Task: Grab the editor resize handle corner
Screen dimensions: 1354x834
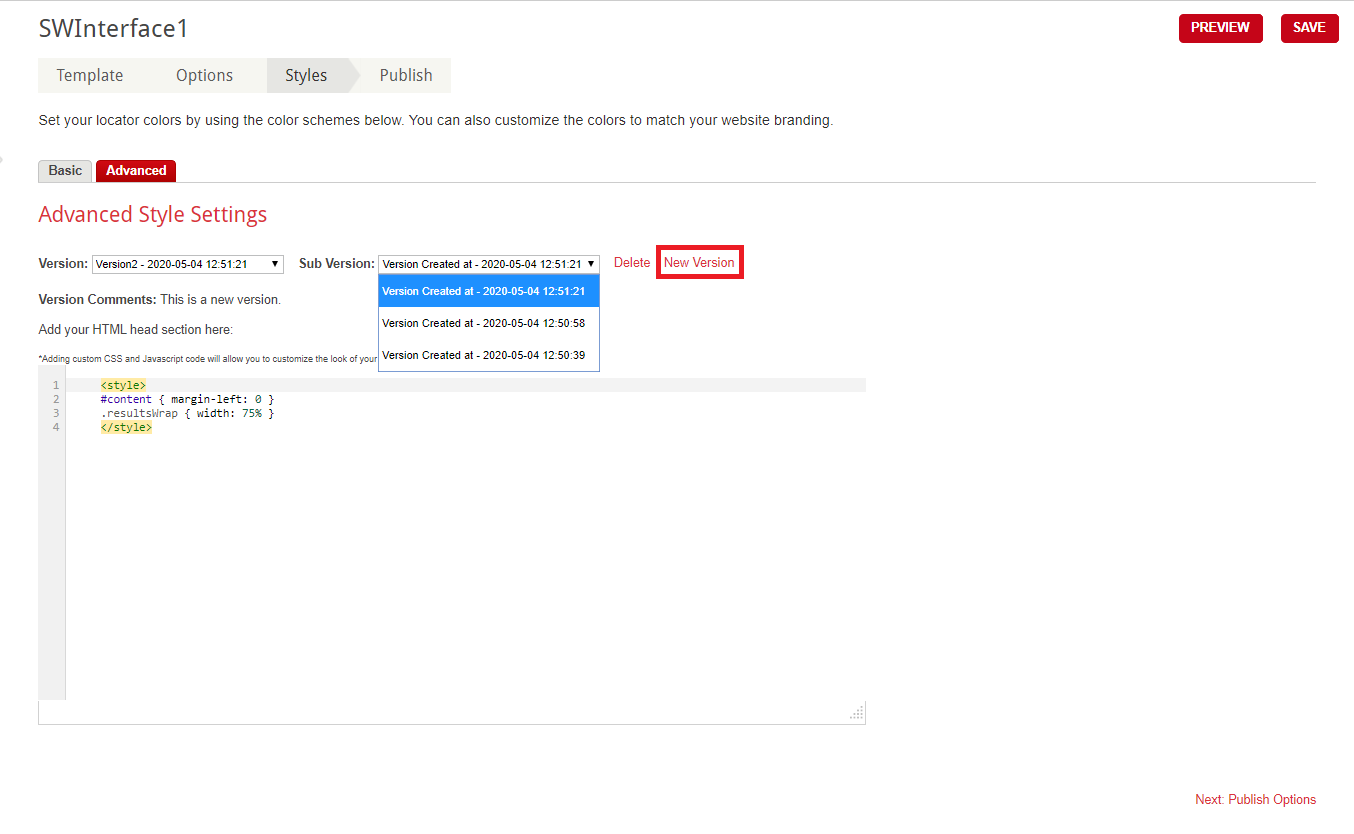Action: (857, 713)
